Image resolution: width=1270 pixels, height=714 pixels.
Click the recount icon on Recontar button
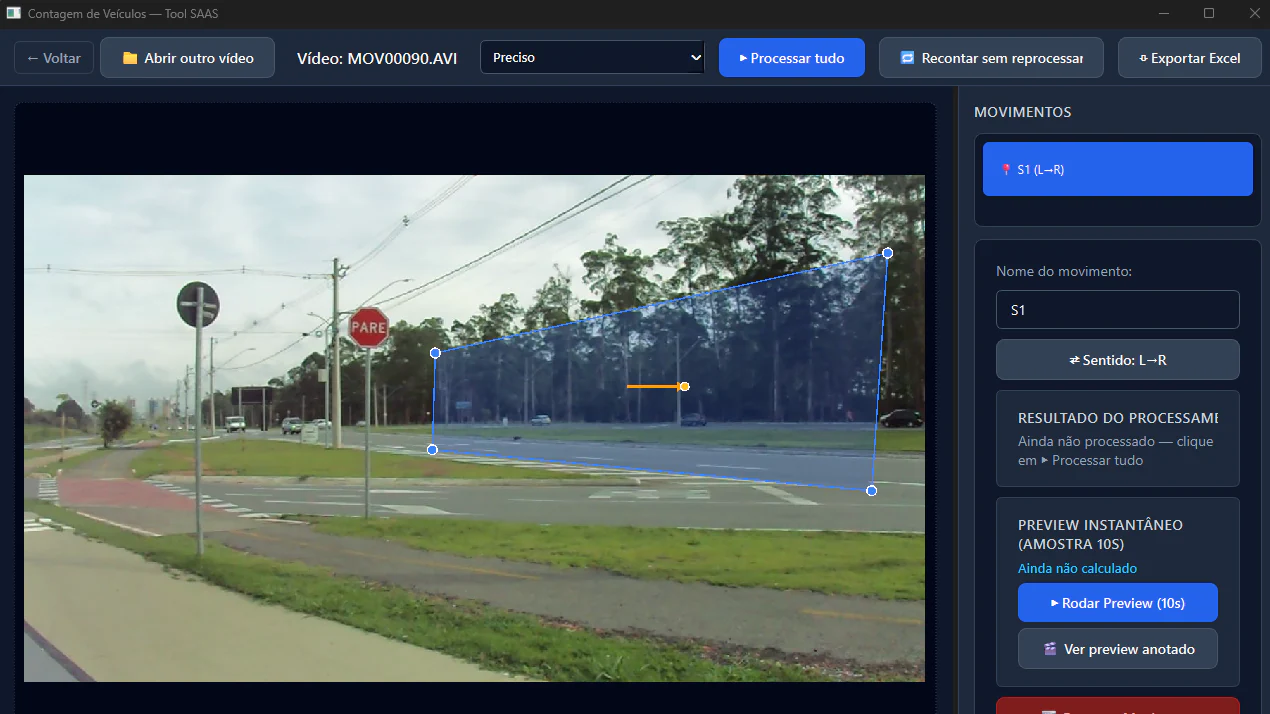point(907,58)
